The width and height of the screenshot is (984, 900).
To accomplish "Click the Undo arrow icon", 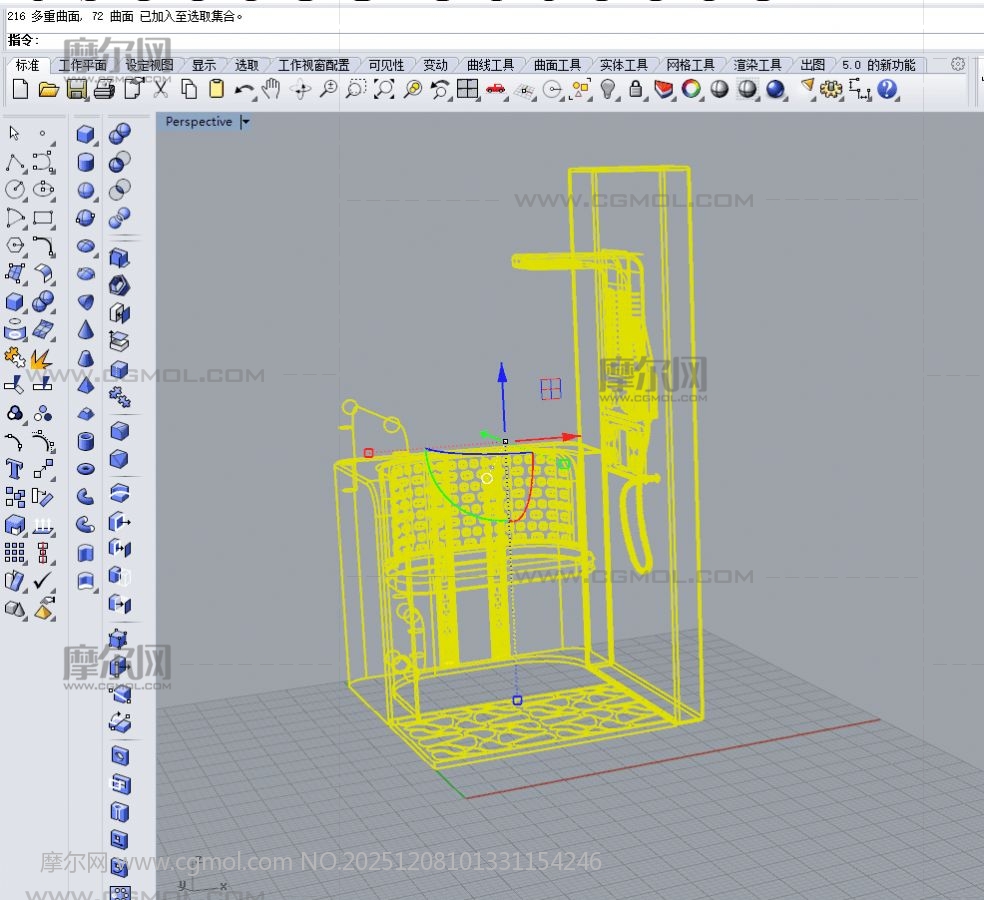I will pos(244,90).
